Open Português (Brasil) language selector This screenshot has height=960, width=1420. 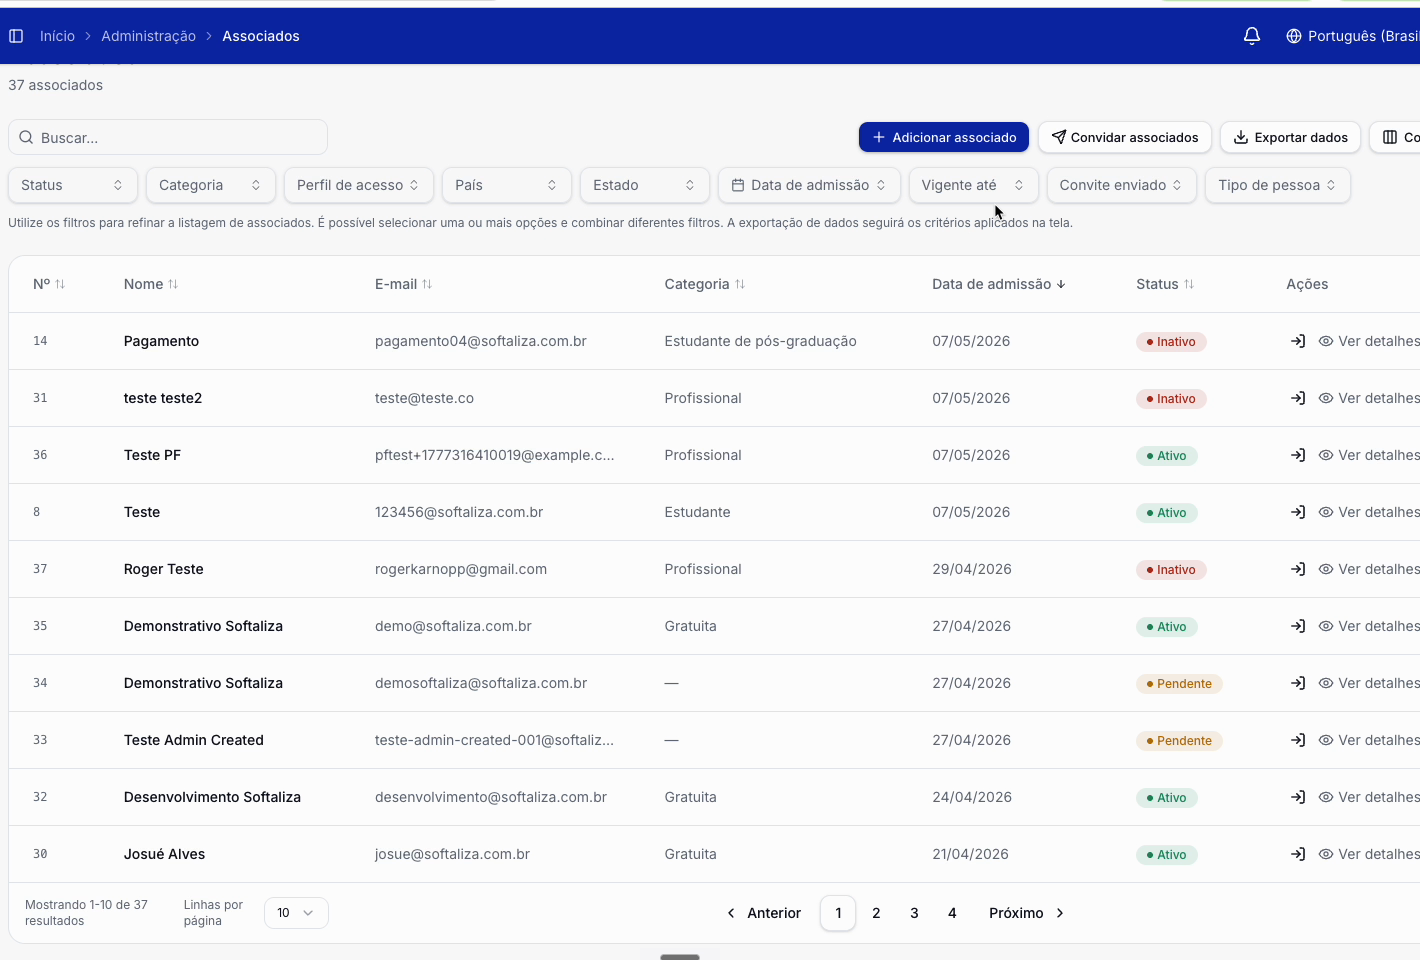(1352, 36)
